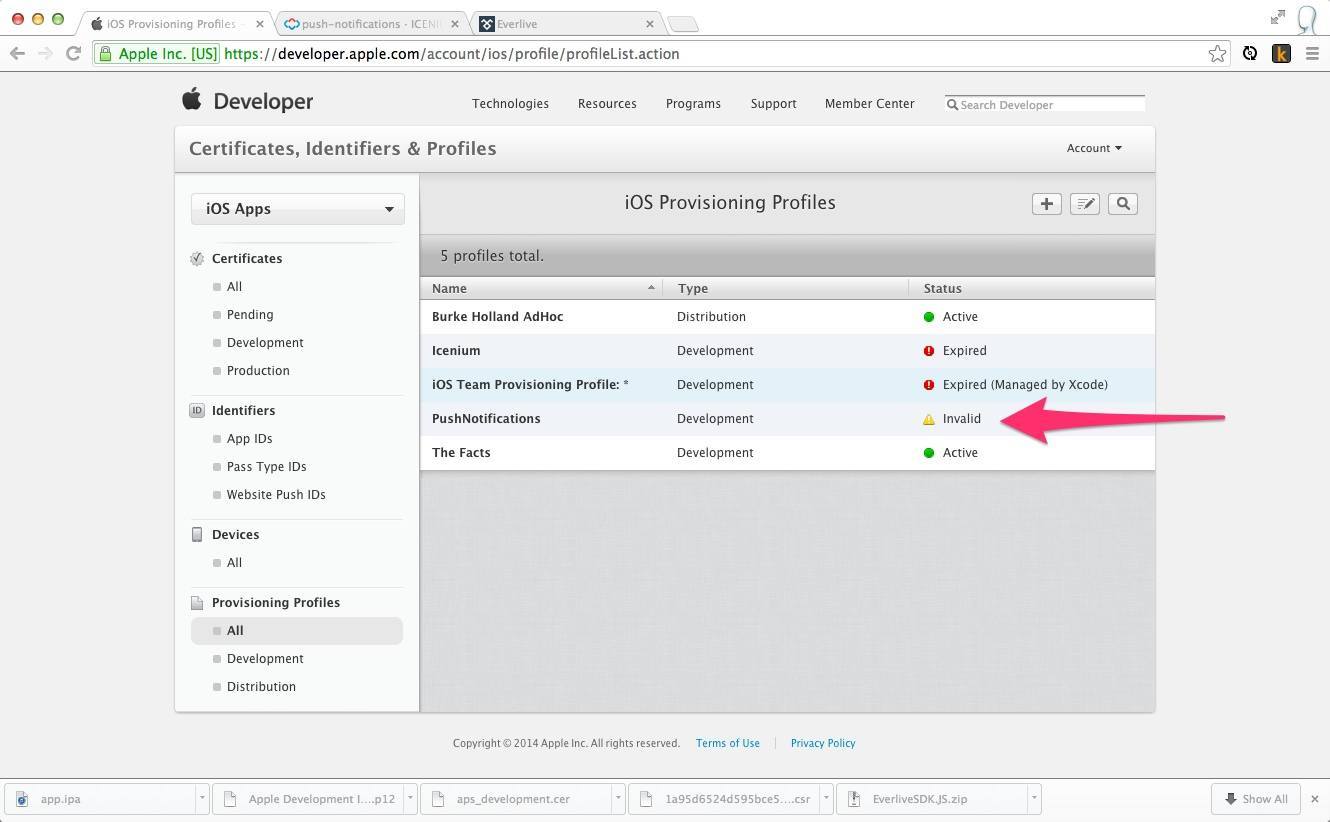The height and width of the screenshot is (822, 1330).
Task: Click the Apple logo in the header
Action: 192,99
